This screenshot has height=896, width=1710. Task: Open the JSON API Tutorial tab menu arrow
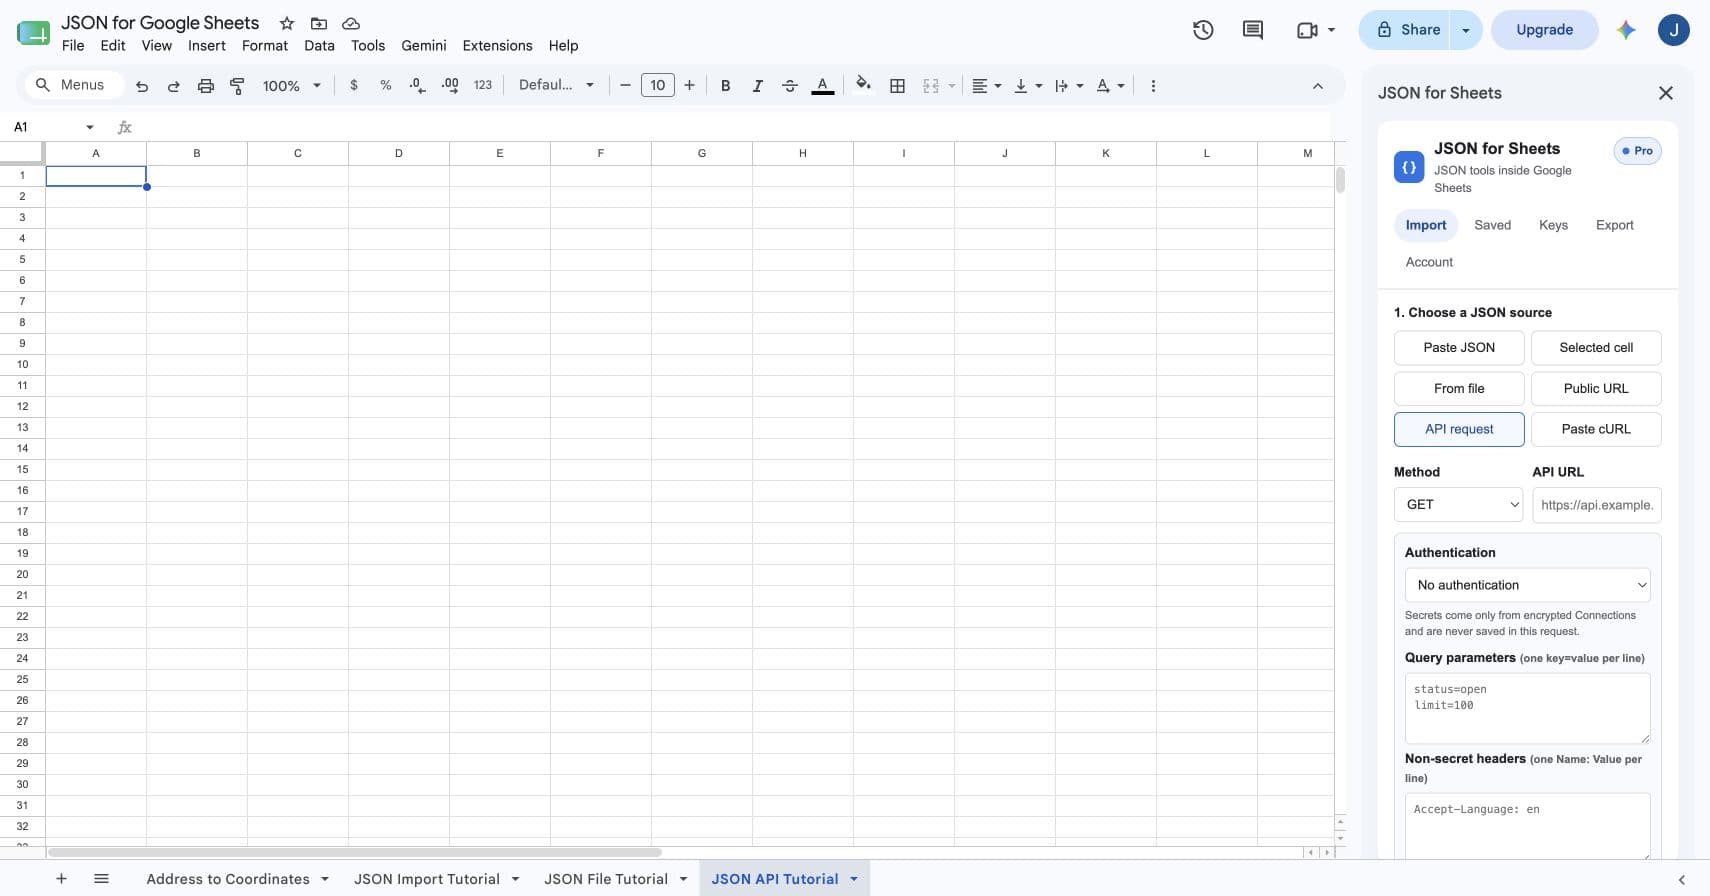[x=854, y=879]
